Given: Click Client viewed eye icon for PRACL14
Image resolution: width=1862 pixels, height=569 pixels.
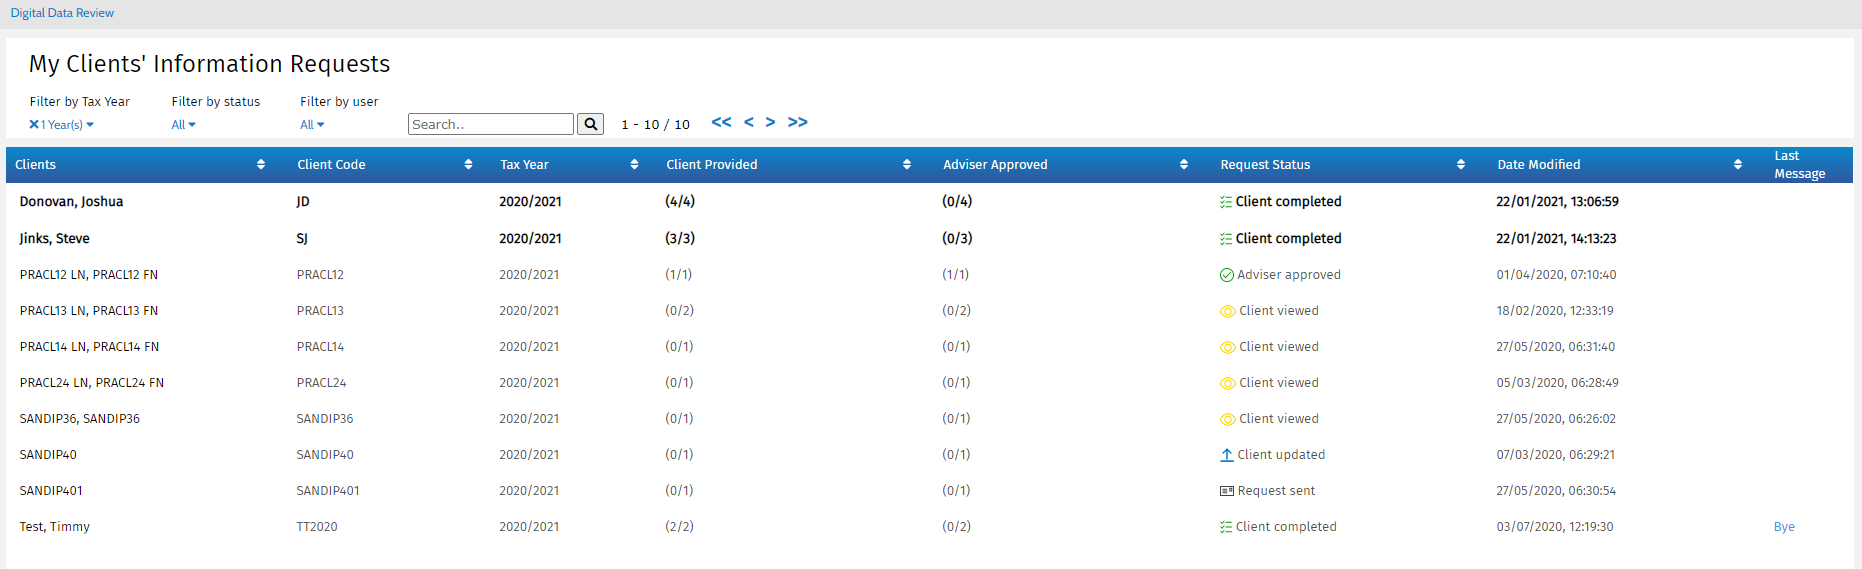Looking at the screenshot, I should (x=1228, y=347).
